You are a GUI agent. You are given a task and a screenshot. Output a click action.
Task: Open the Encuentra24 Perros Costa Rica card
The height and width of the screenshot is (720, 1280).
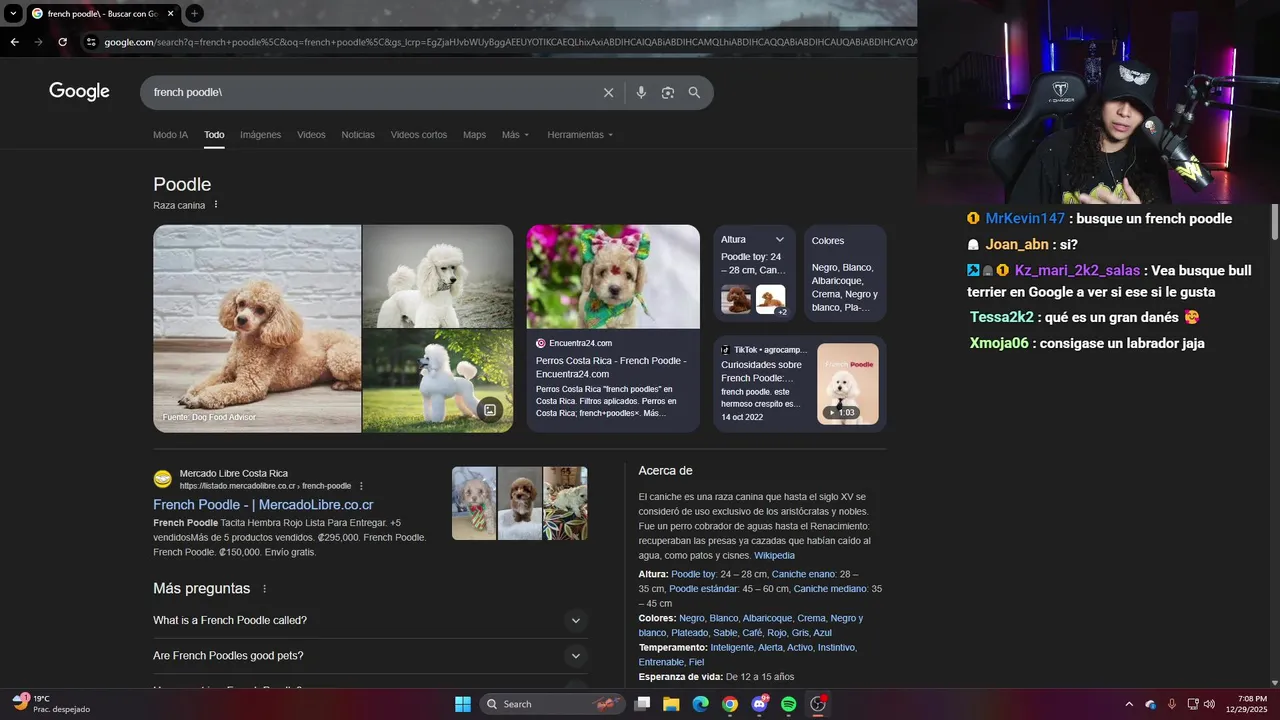[x=613, y=328]
